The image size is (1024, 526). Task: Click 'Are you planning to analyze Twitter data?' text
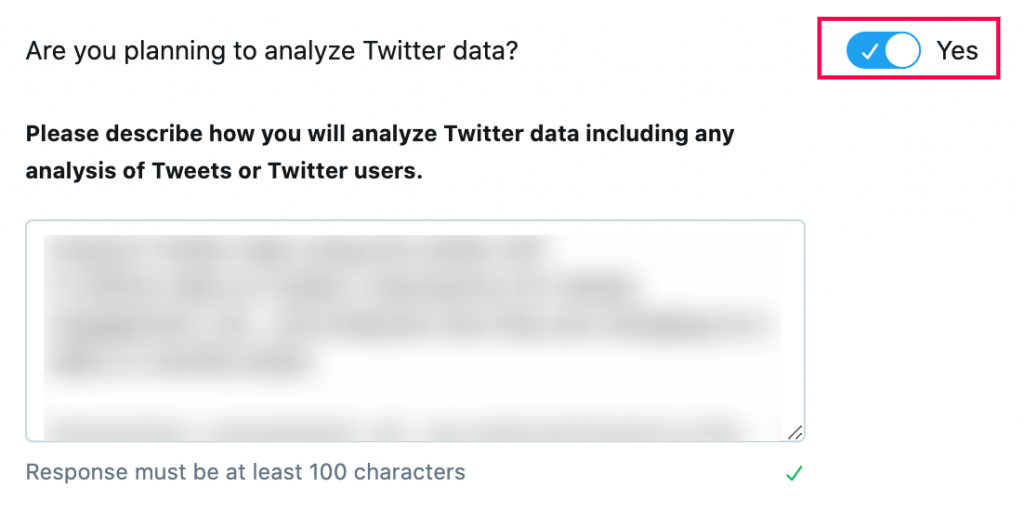(x=272, y=51)
